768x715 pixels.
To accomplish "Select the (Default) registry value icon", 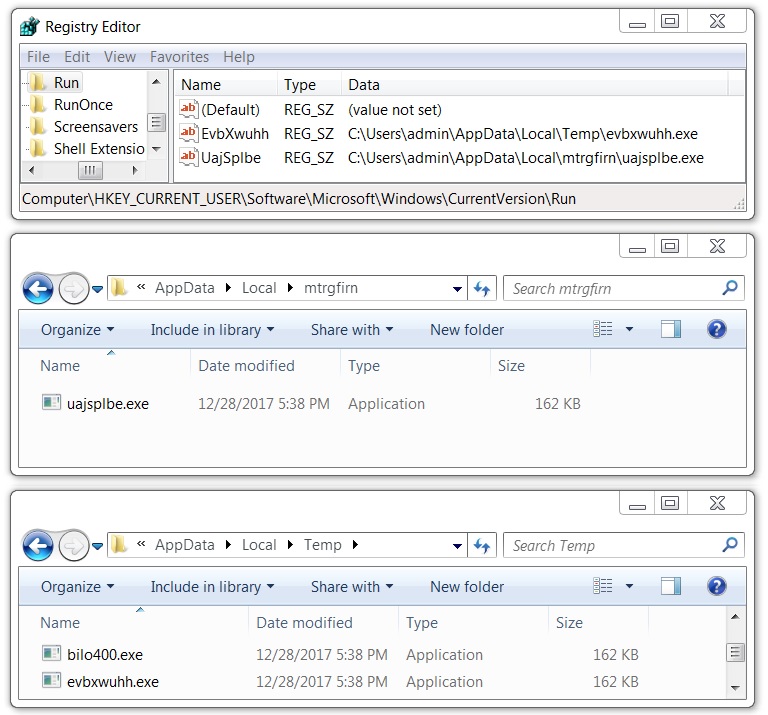I will [188, 109].
